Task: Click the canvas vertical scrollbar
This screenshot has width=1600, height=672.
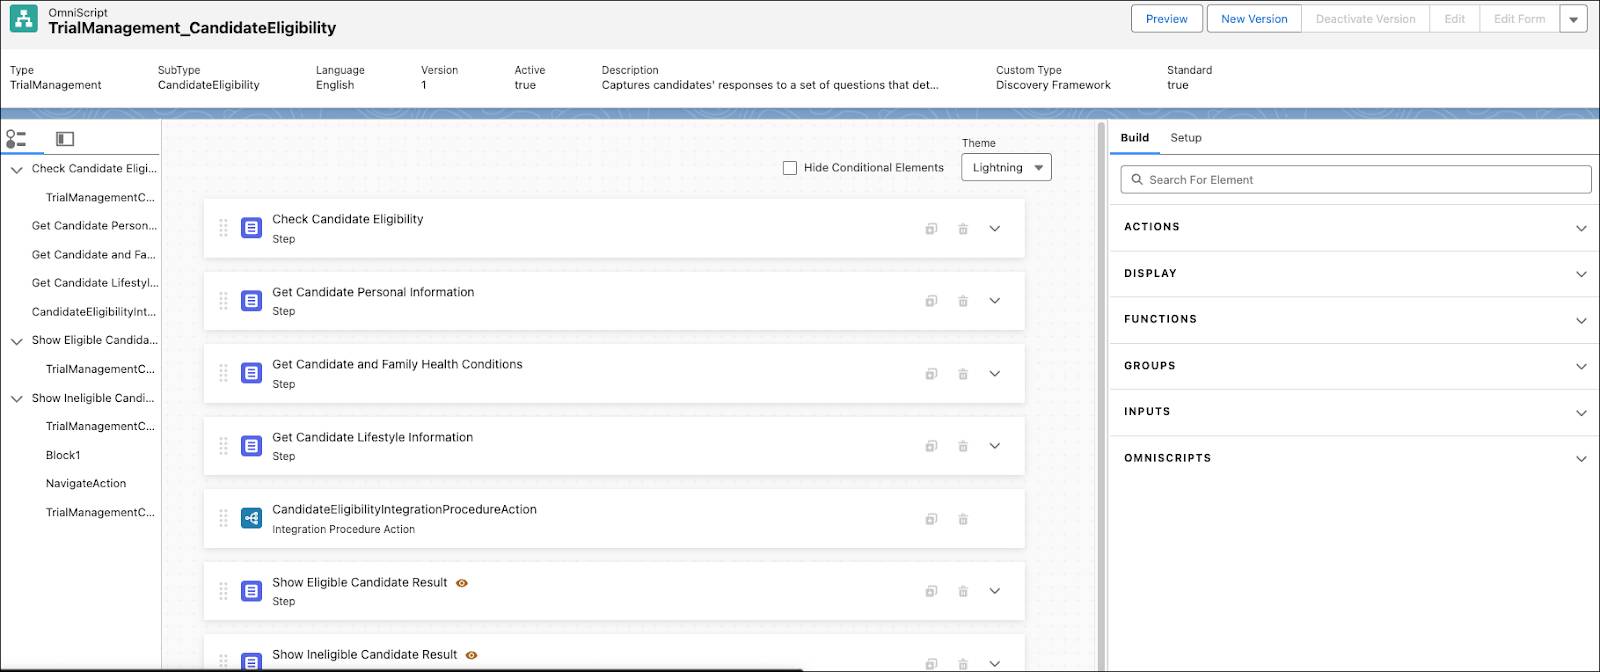Action: coord(1101,396)
